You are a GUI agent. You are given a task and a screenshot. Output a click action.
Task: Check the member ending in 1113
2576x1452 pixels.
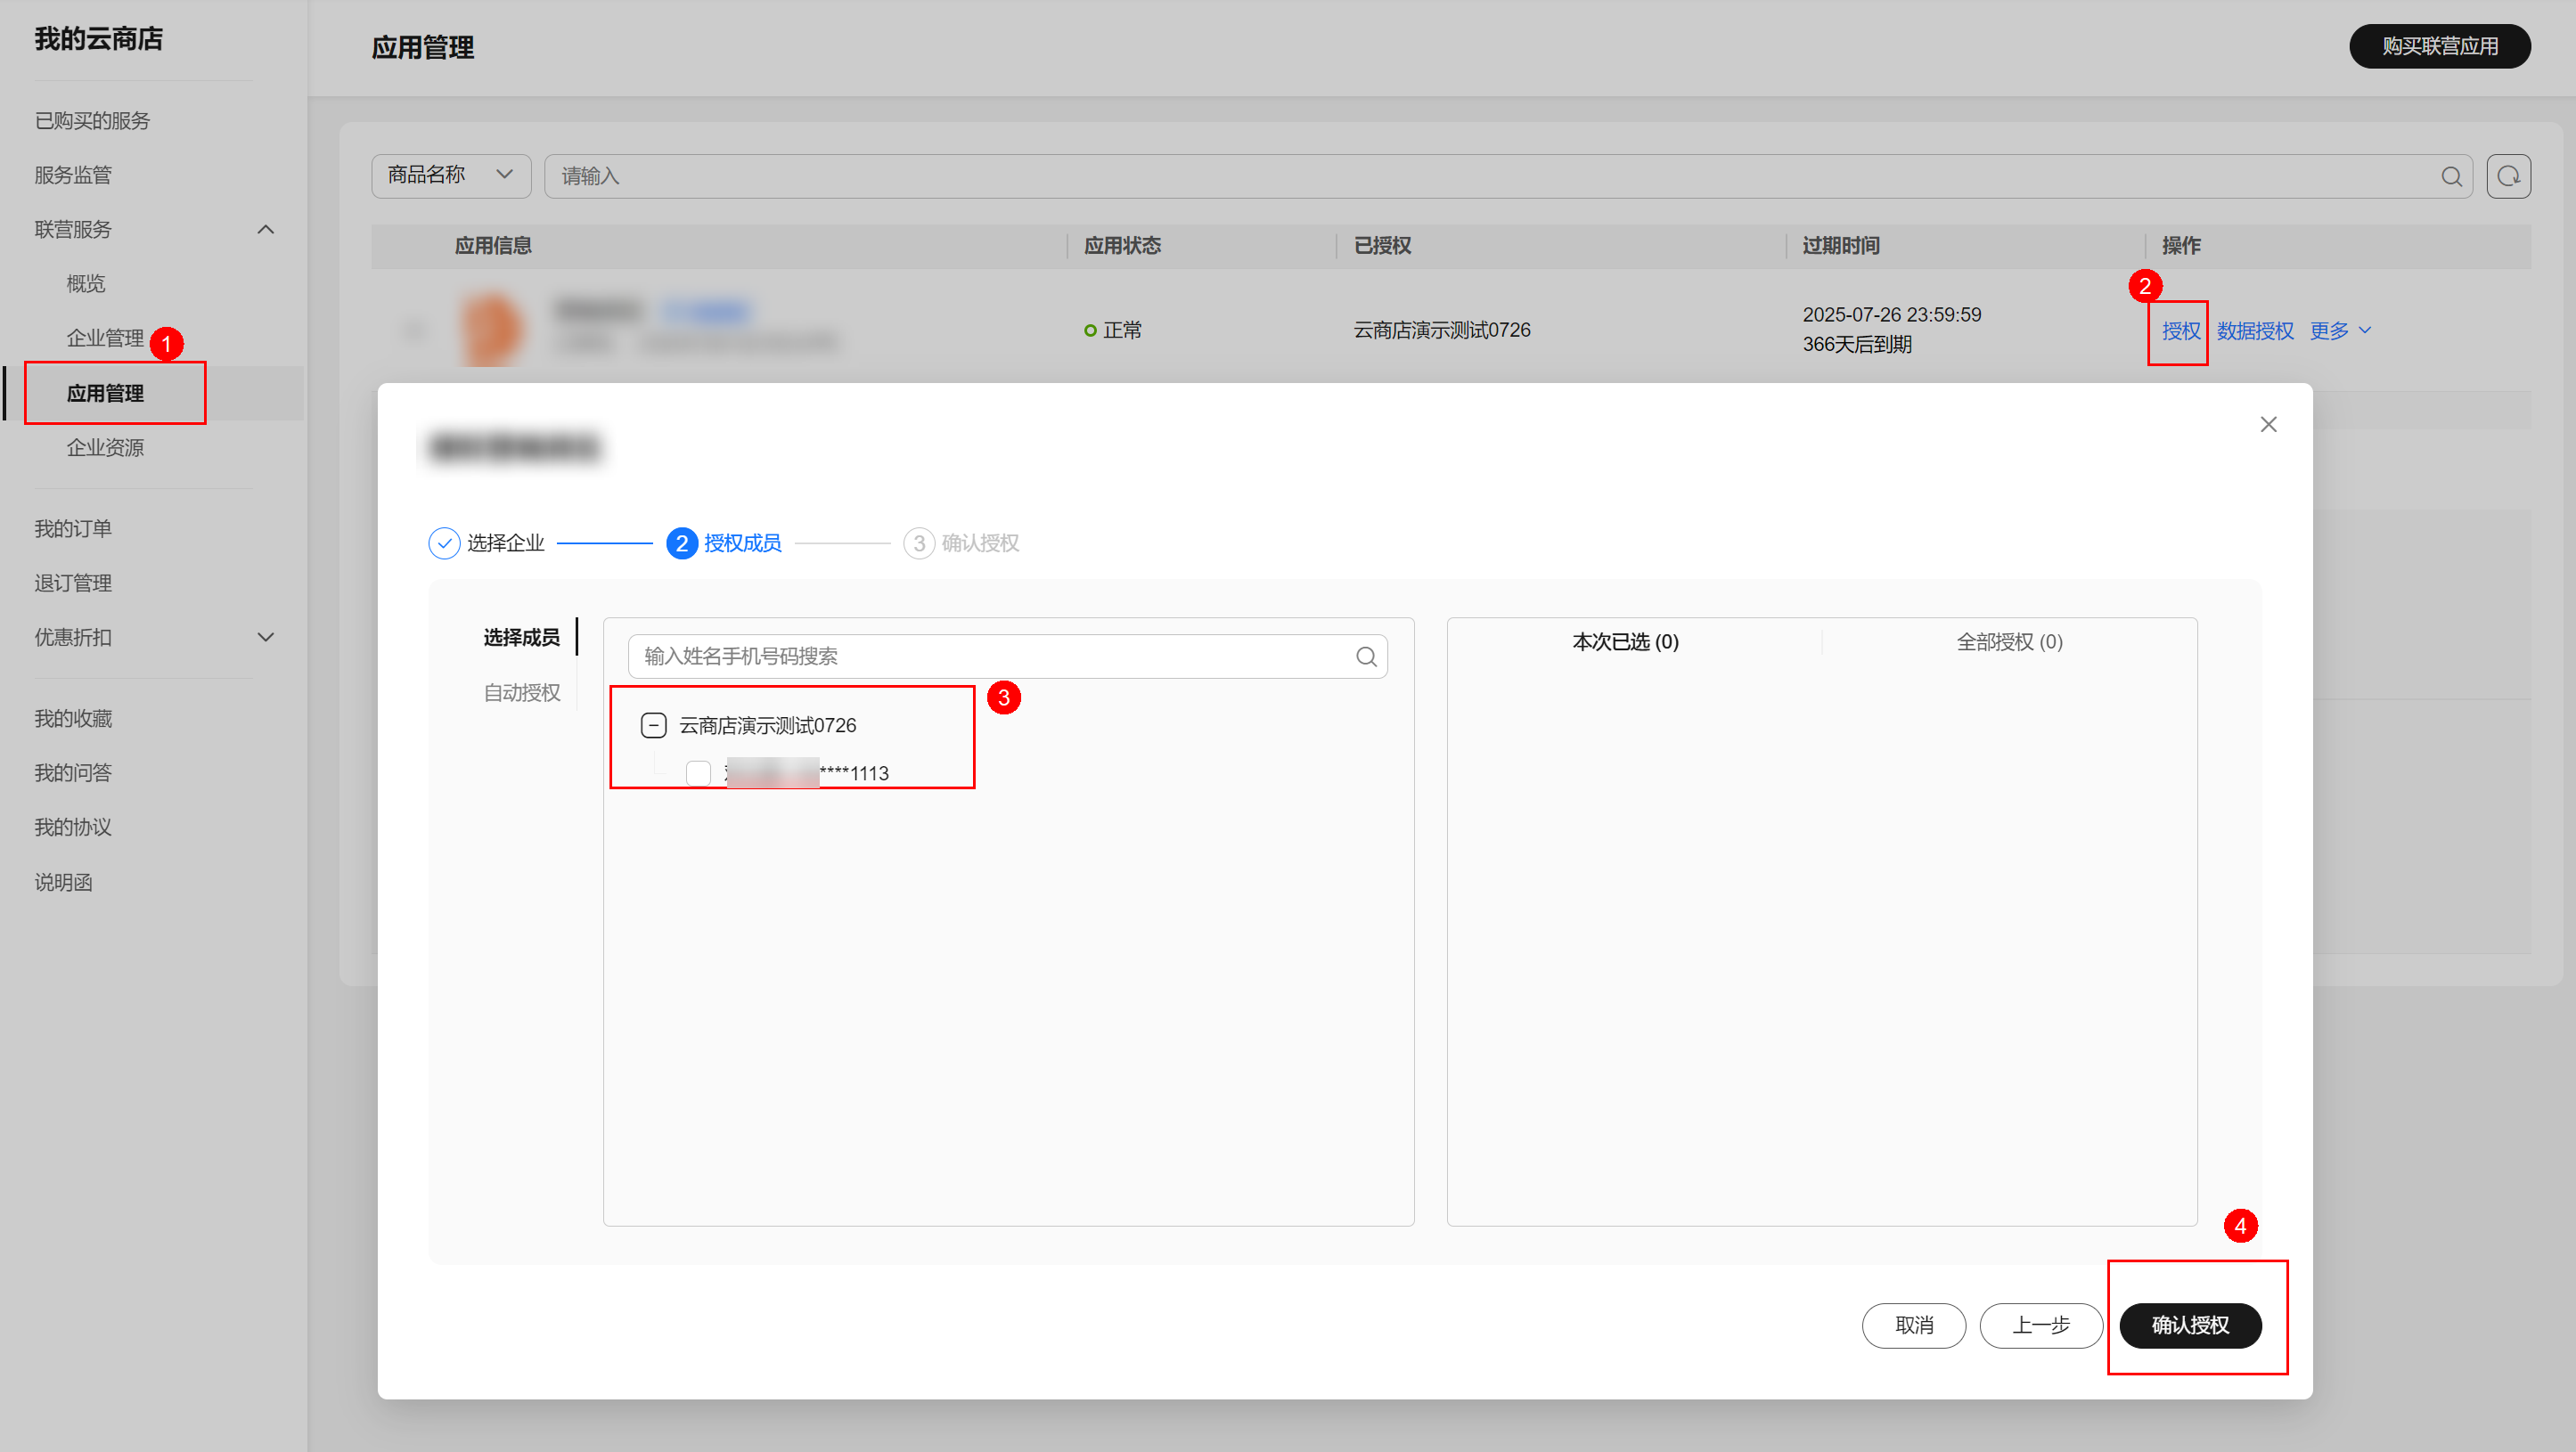pyautogui.click(x=698, y=773)
